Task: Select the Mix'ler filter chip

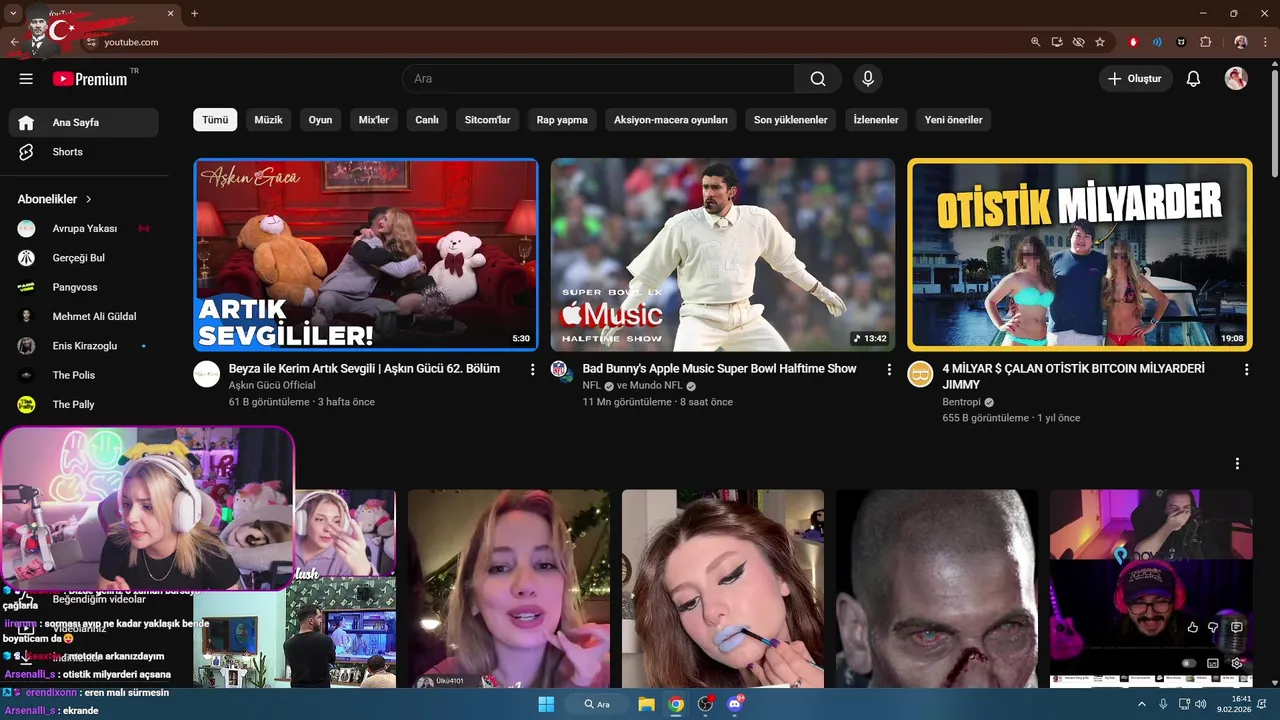Action: pyautogui.click(x=374, y=120)
